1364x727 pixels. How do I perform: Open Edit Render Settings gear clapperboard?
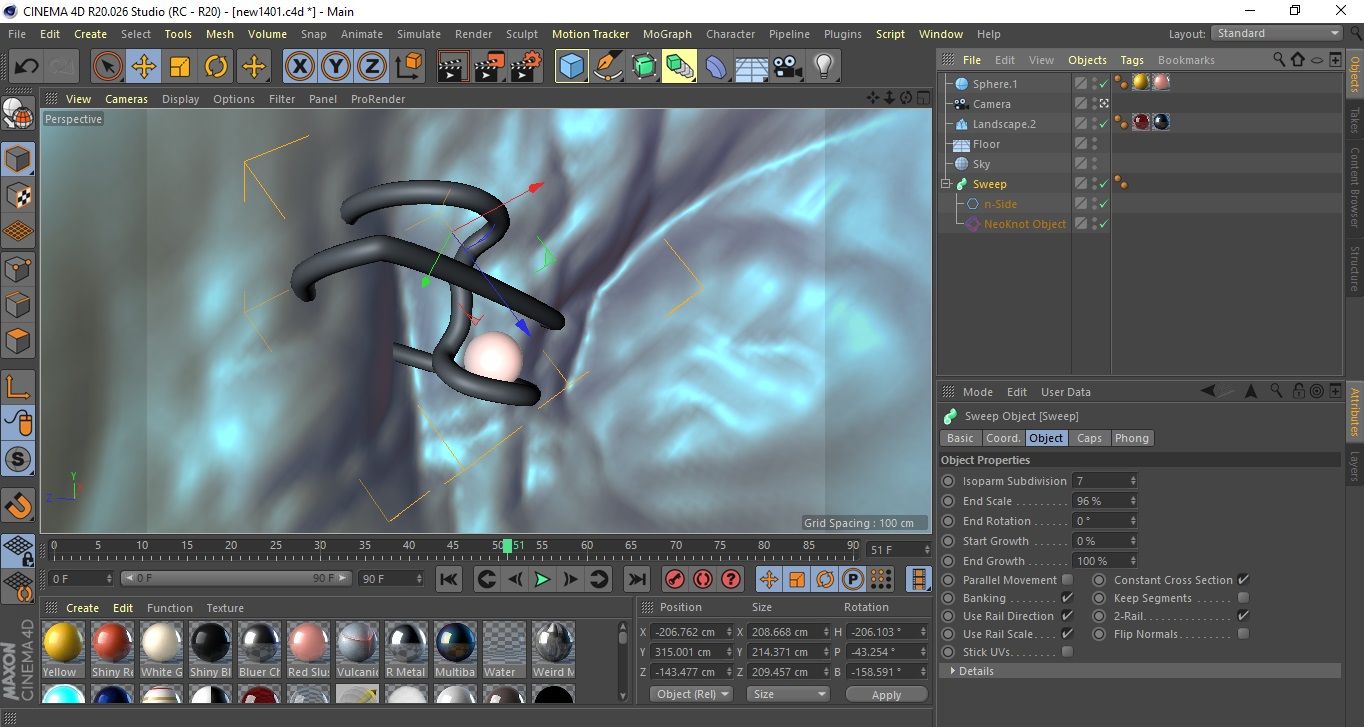coord(525,67)
